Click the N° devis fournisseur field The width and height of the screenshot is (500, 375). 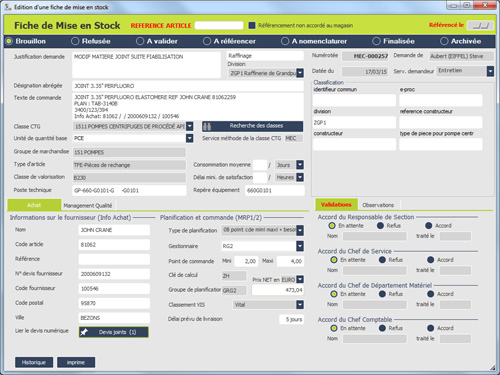pos(114,274)
